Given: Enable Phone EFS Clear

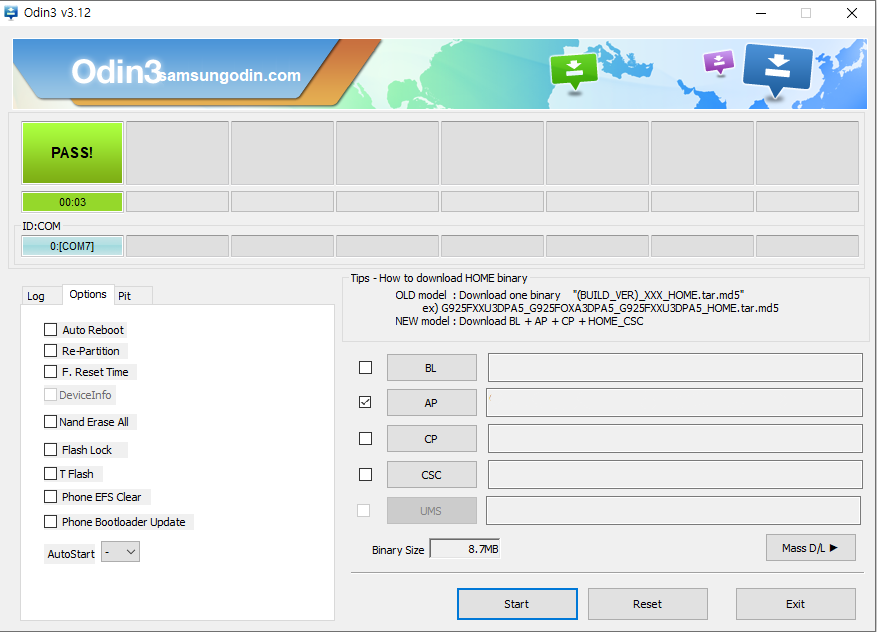Looking at the screenshot, I should [x=50, y=497].
